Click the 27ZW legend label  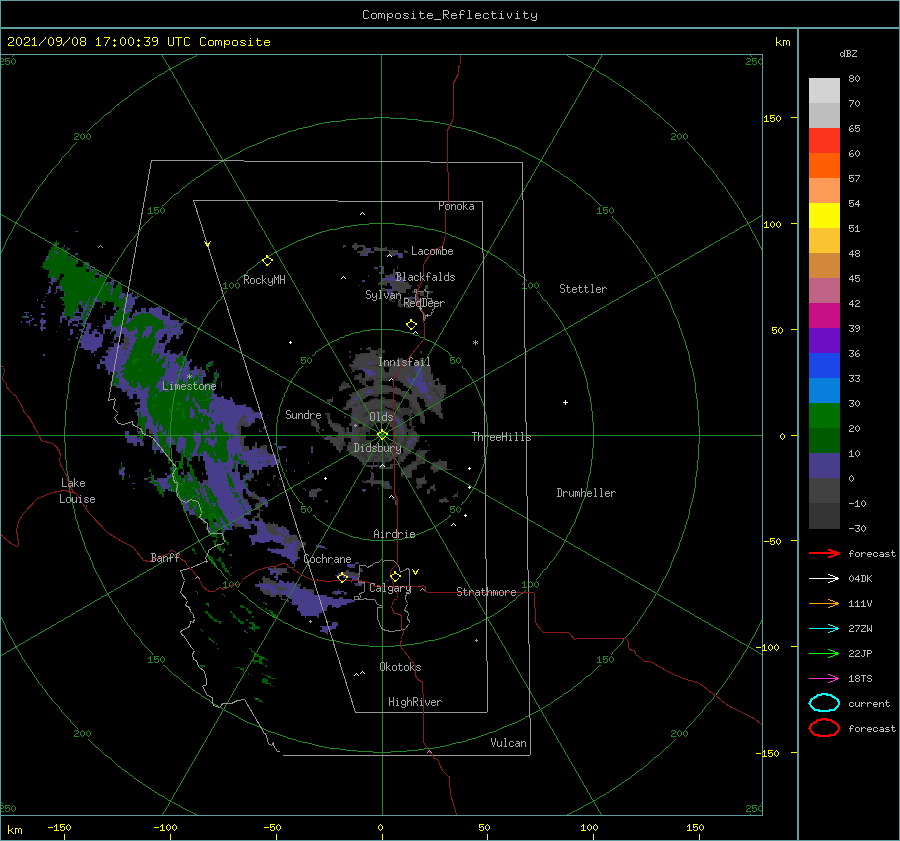[x=860, y=629]
